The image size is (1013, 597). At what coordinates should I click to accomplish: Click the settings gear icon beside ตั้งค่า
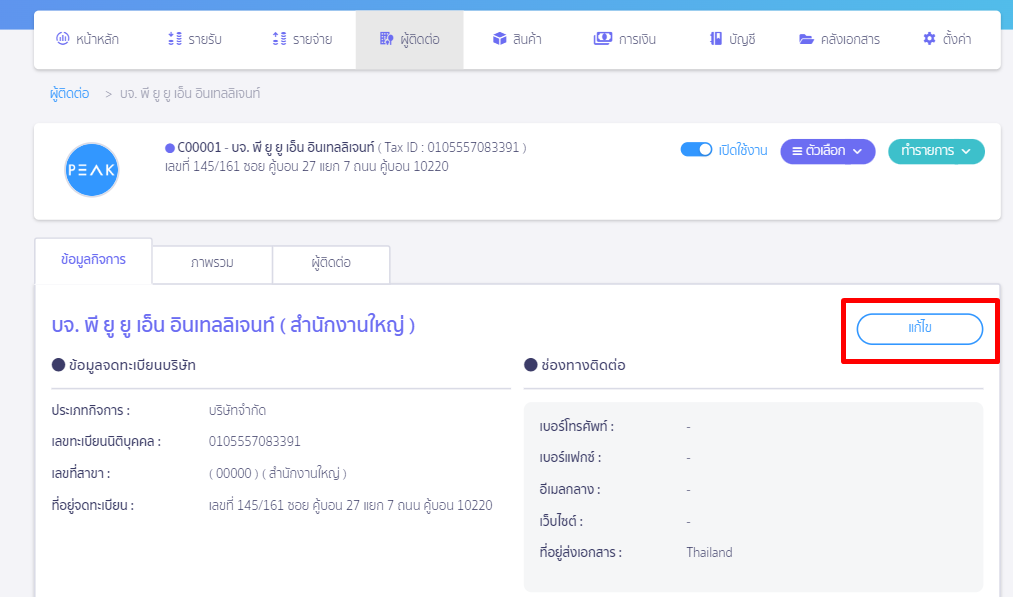point(929,39)
